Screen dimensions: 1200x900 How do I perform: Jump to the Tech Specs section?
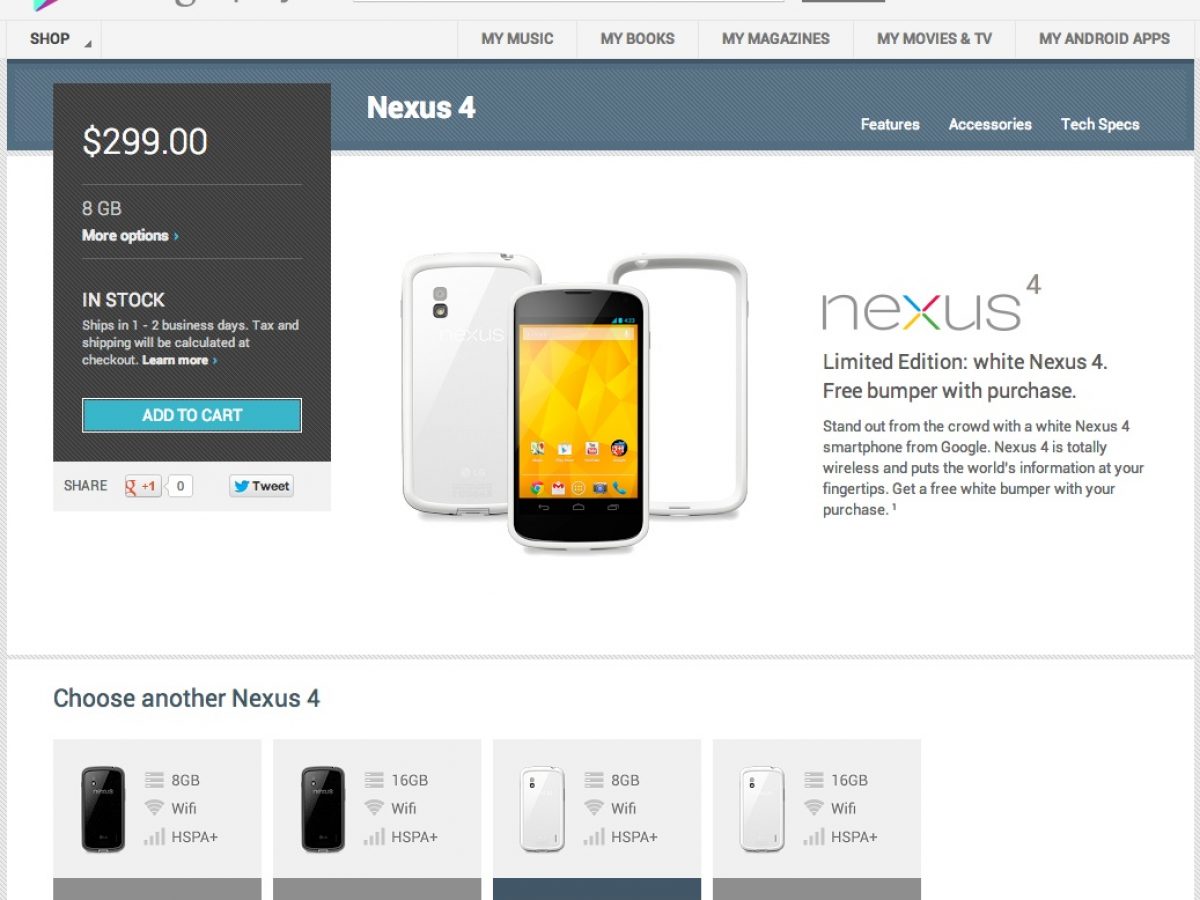[1100, 124]
